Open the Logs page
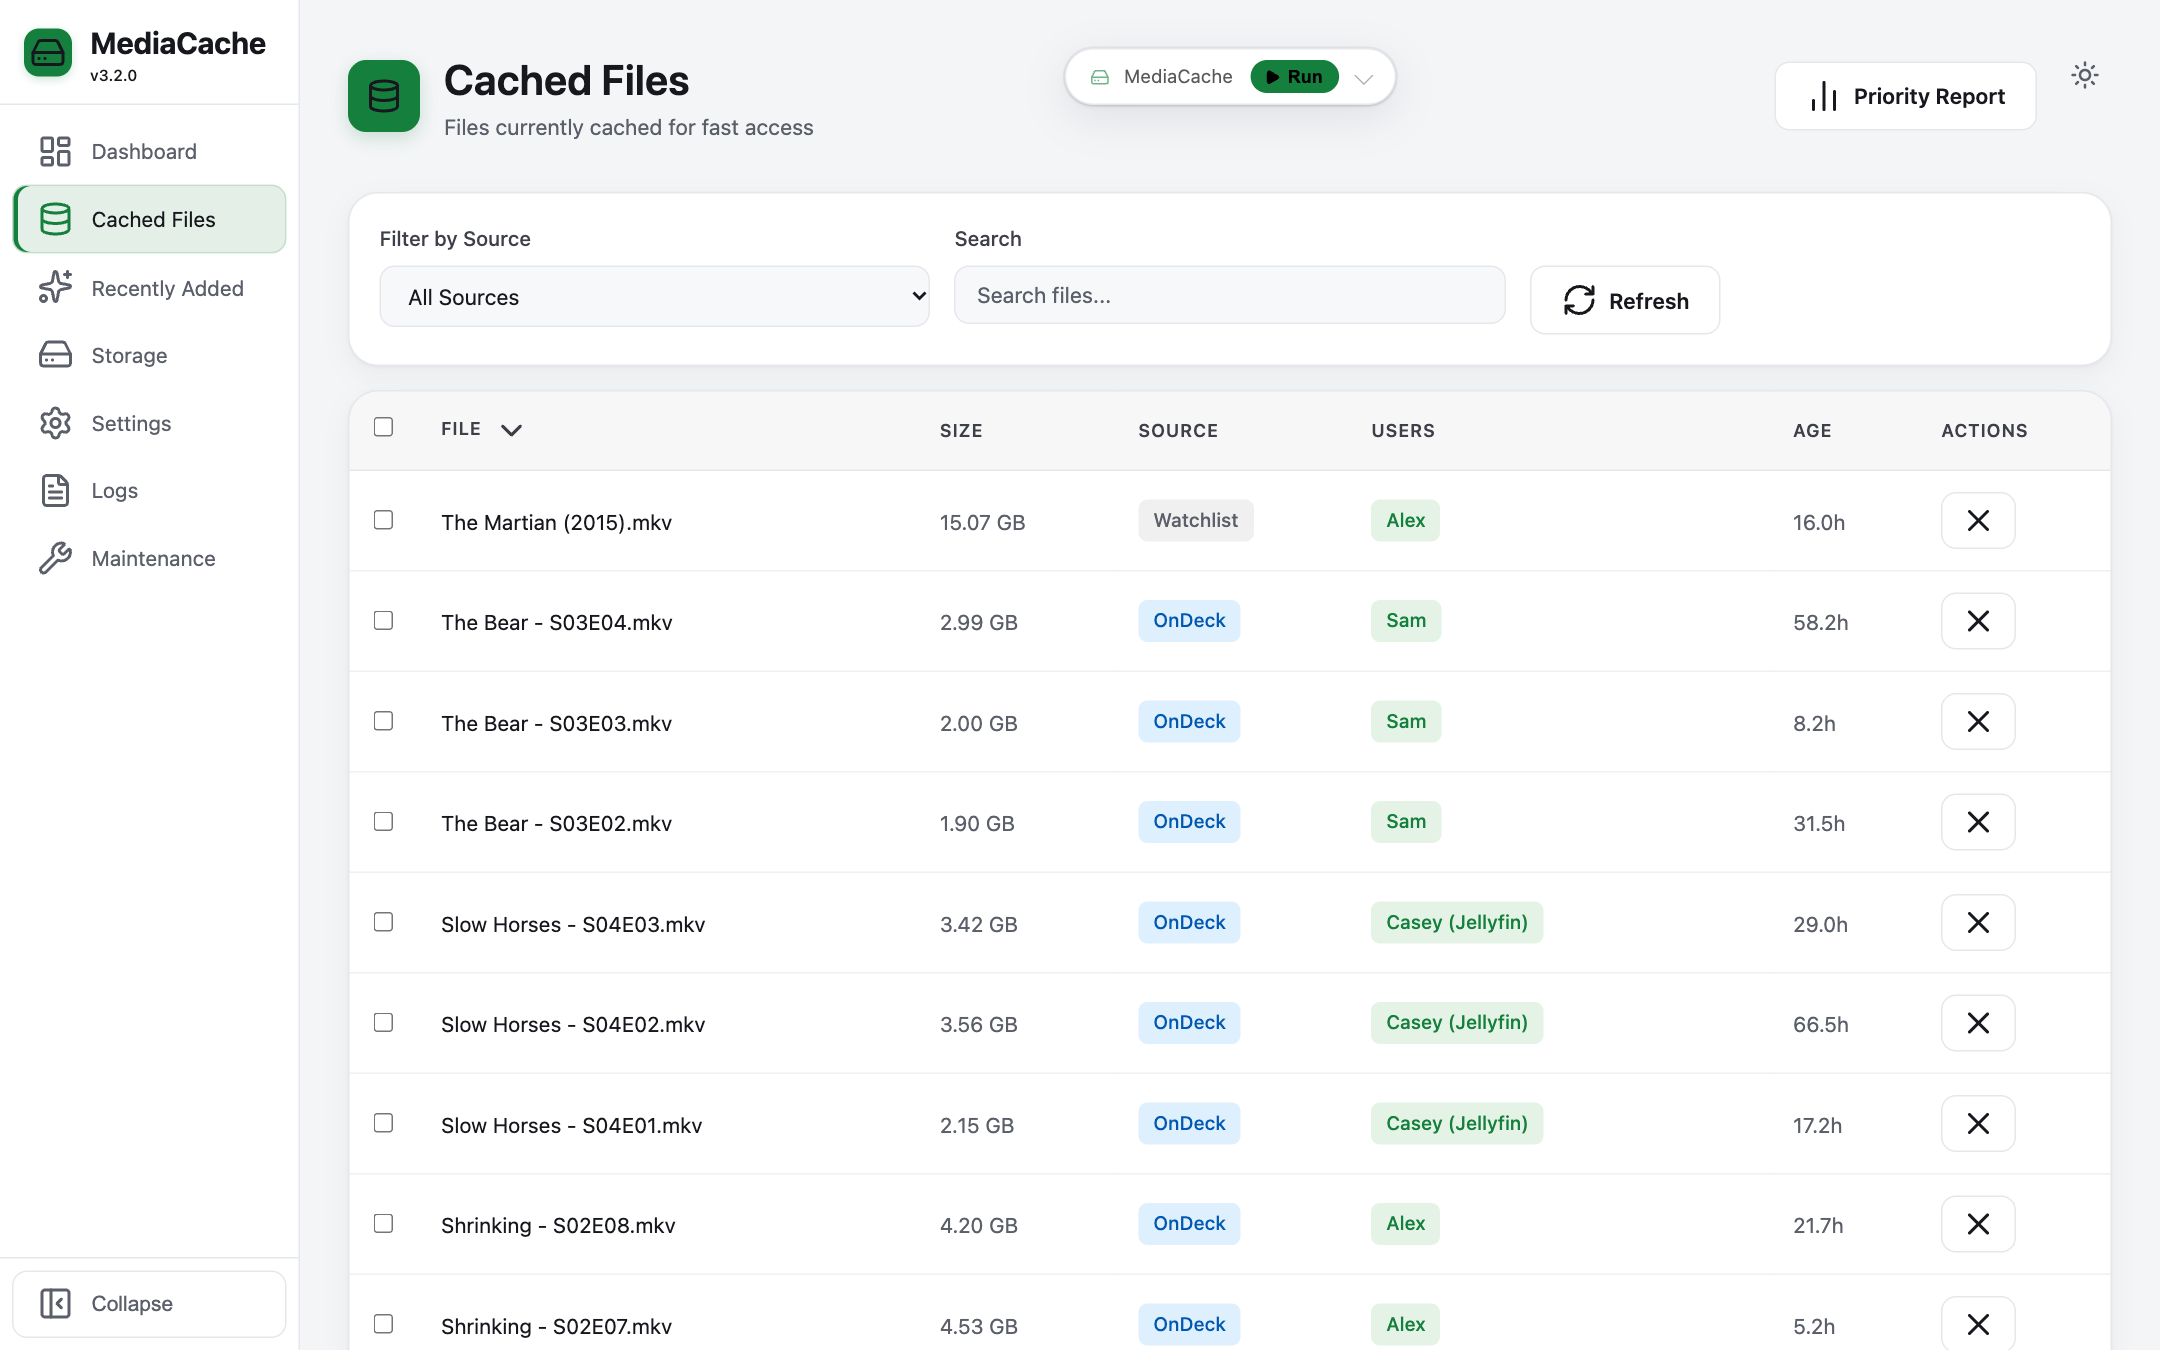Screen dimensions: 2160x1350 tap(149, 490)
